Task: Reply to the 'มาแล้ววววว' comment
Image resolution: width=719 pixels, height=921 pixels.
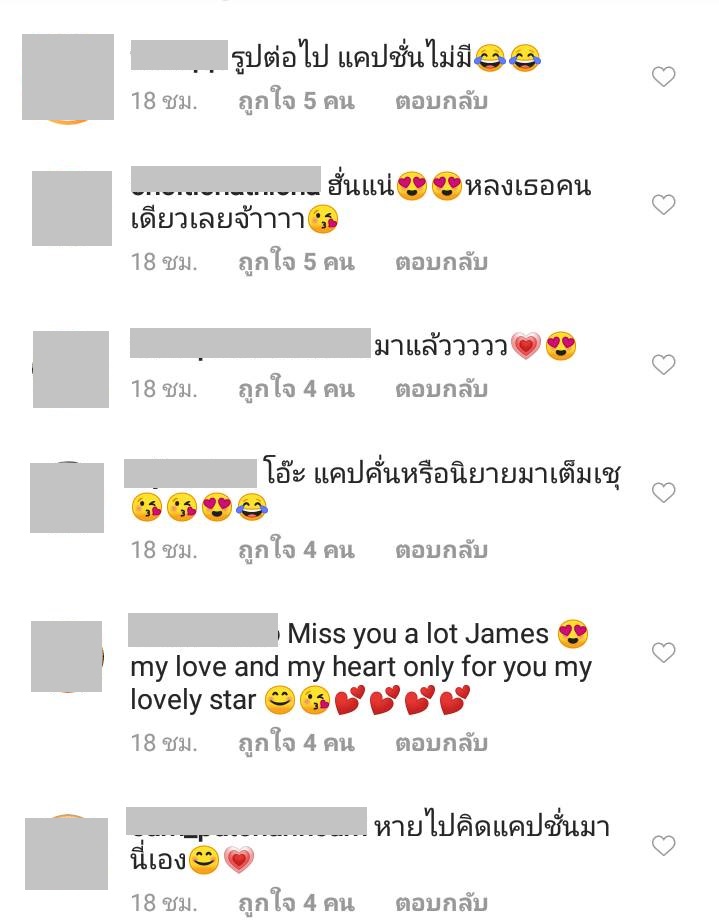Action: [441, 389]
